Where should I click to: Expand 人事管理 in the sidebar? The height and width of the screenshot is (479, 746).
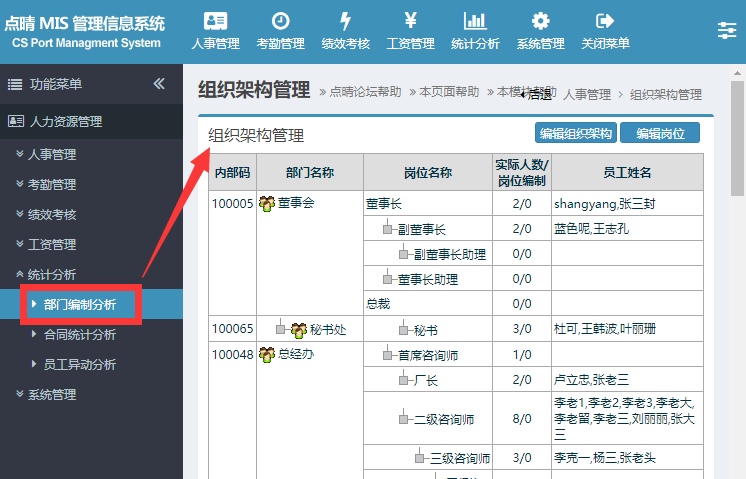pos(51,155)
